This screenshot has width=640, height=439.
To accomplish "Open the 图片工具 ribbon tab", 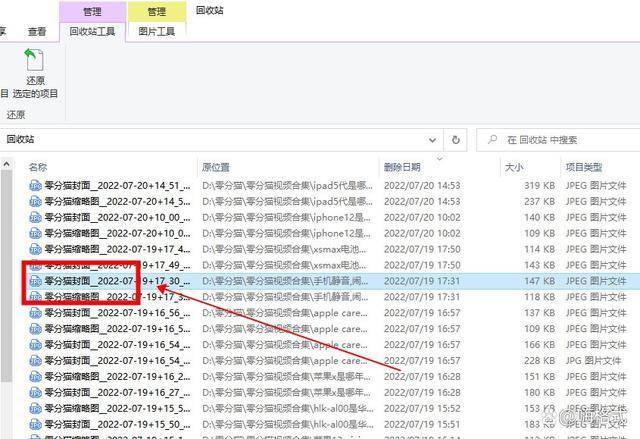I will [156, 31].
